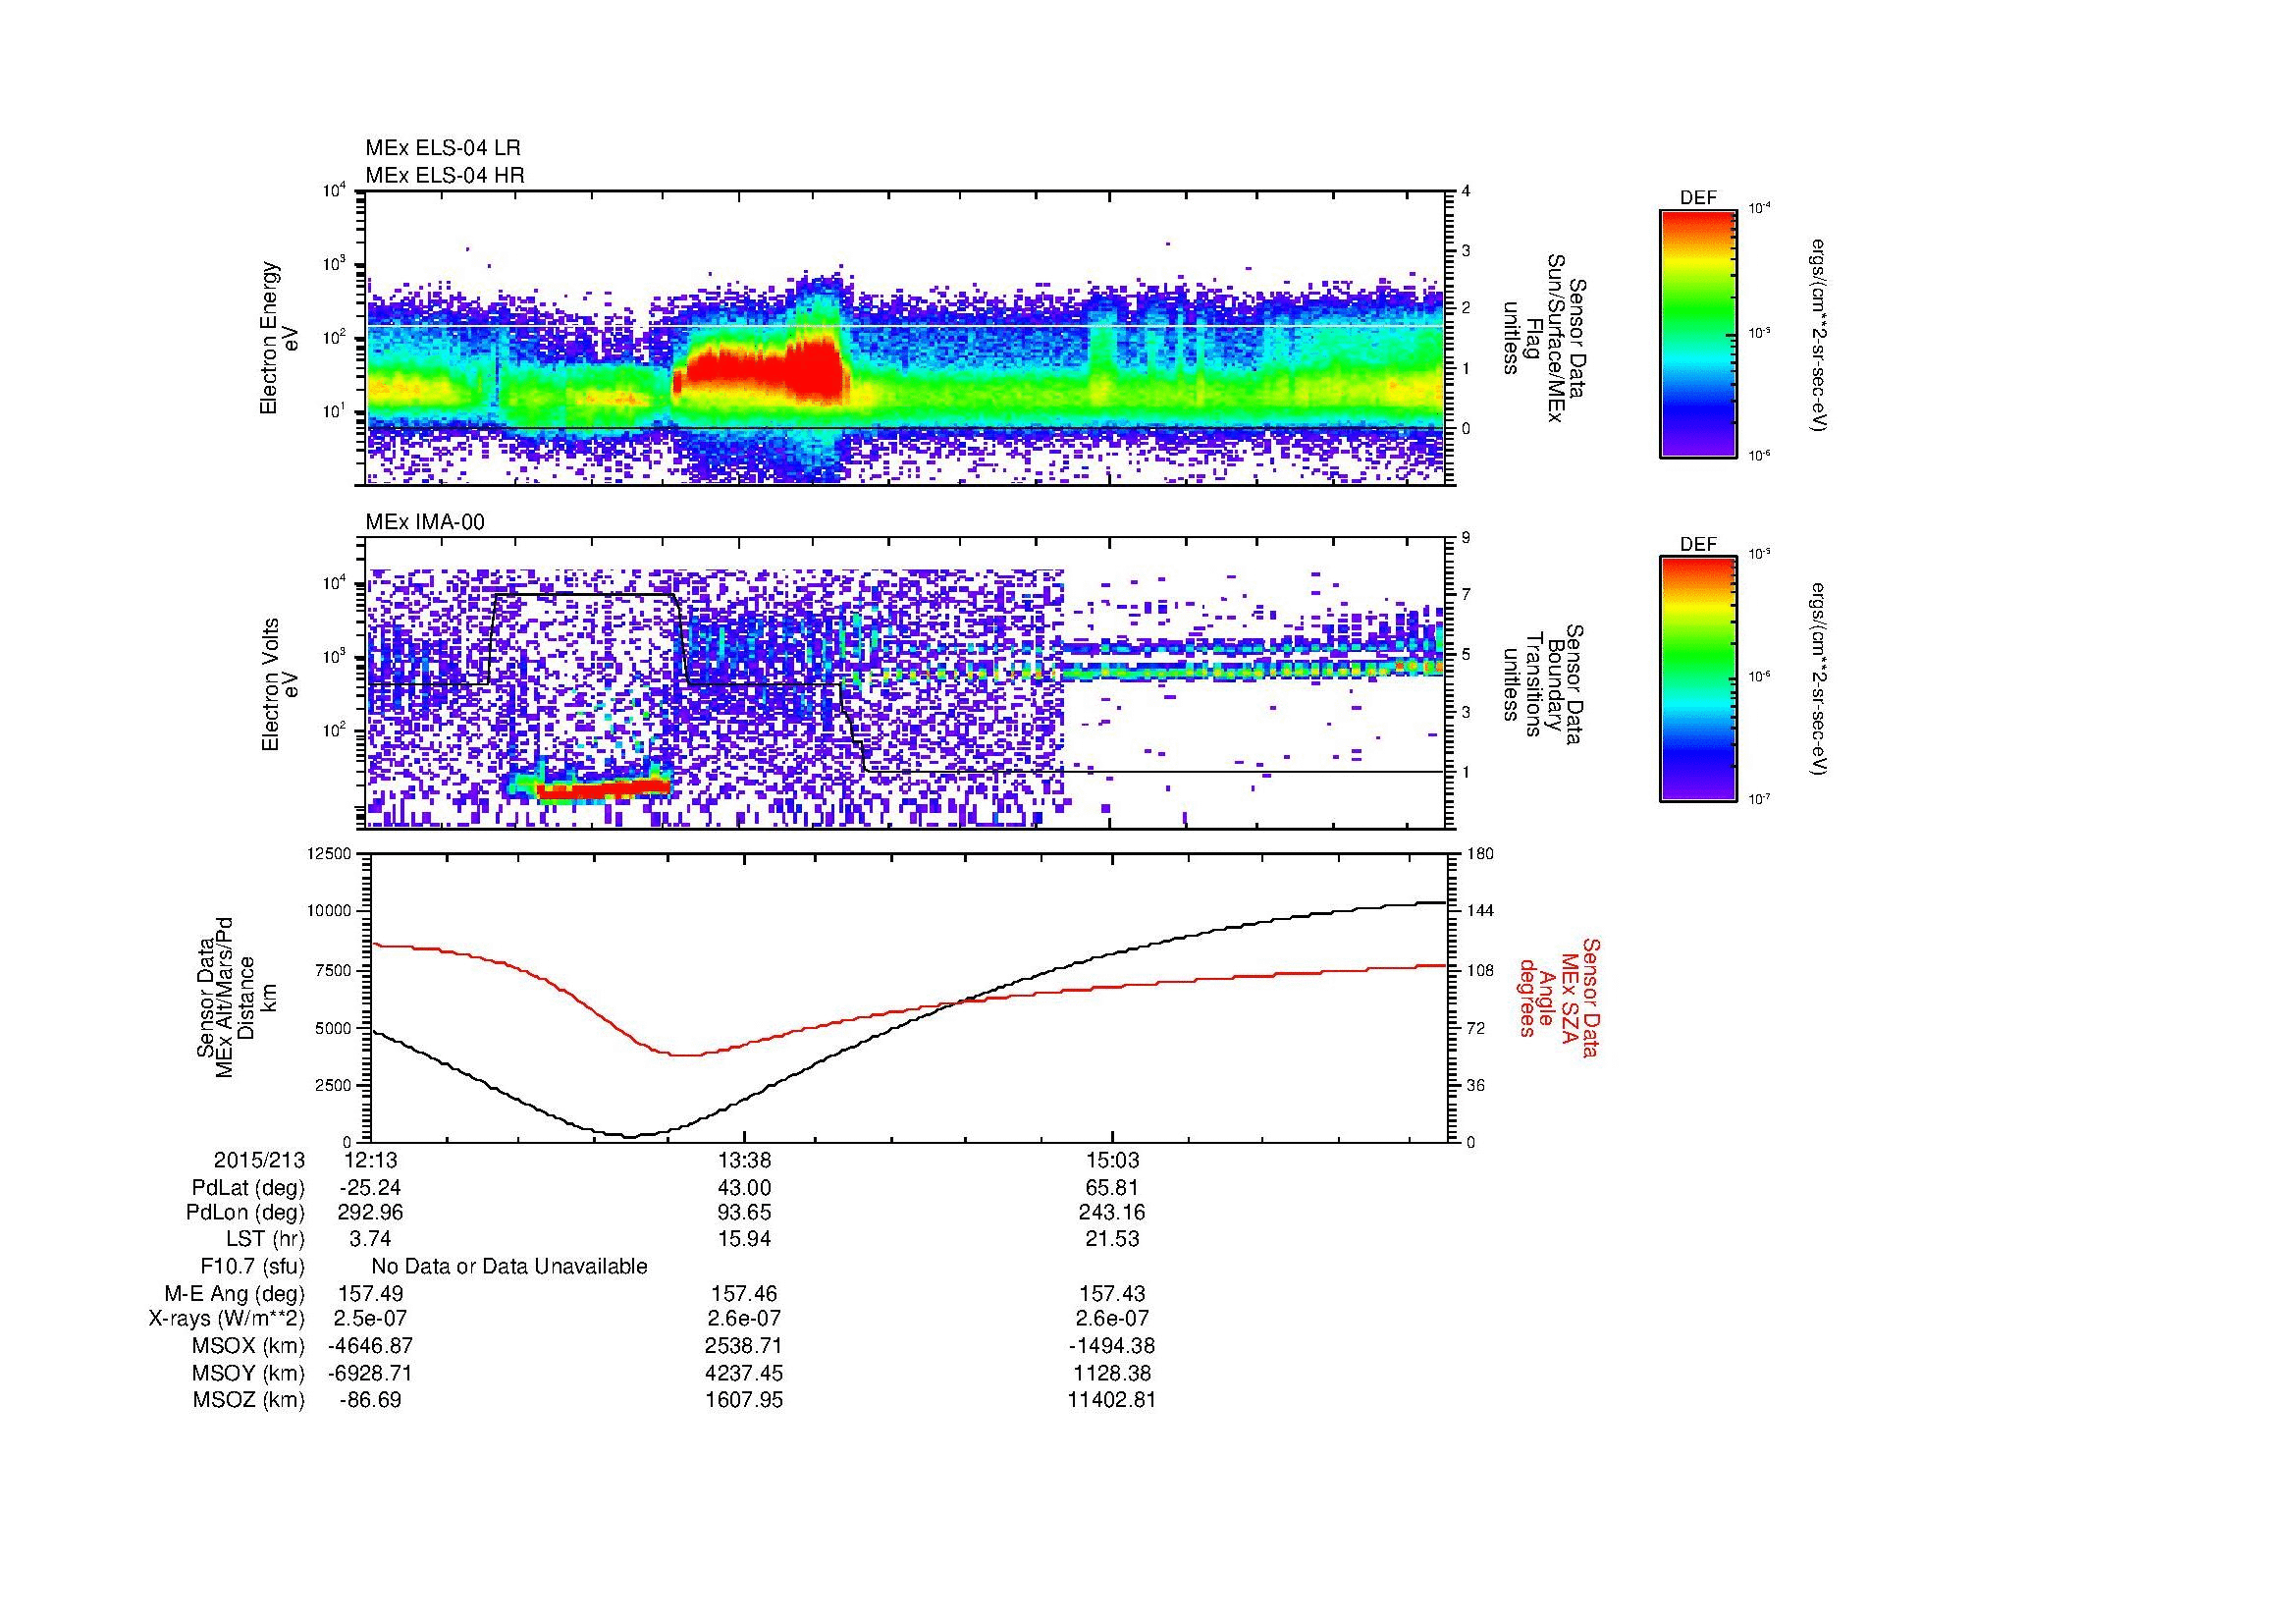Click the 'PdLon (deg)' row label
The height and width of the screenshot is (1623, 2296).
[246, 1213]
